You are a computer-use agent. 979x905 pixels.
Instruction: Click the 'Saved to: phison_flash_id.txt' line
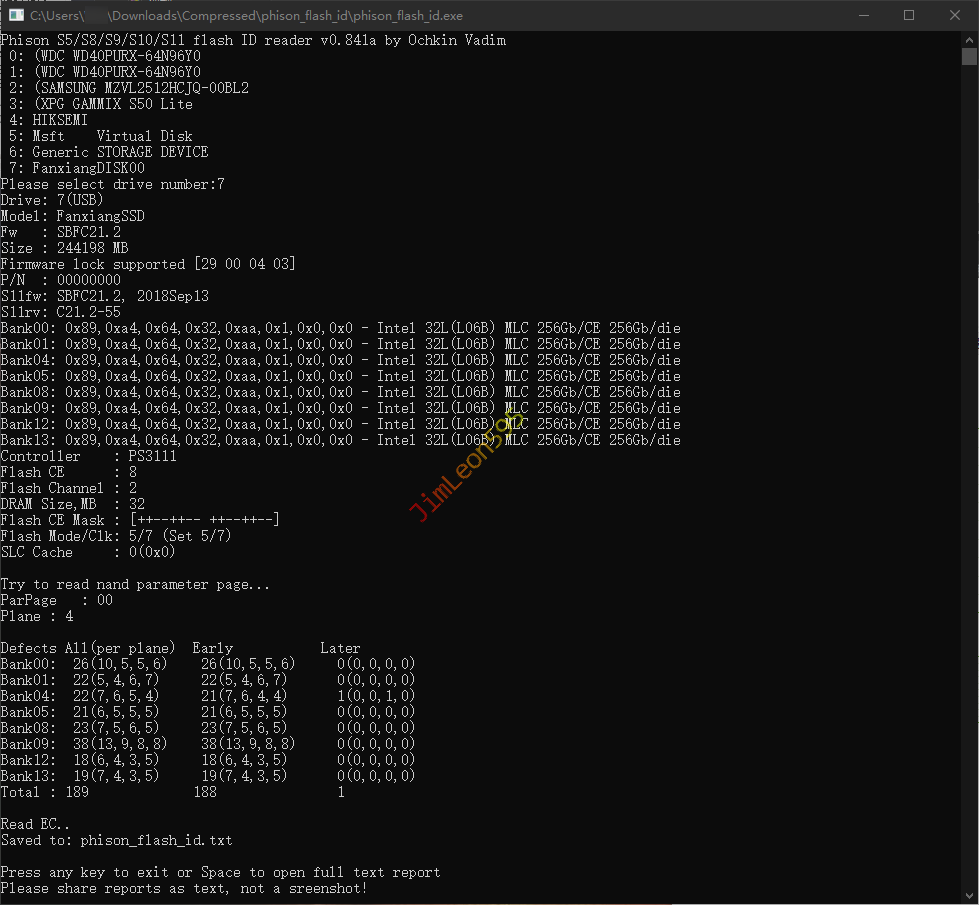116,840
